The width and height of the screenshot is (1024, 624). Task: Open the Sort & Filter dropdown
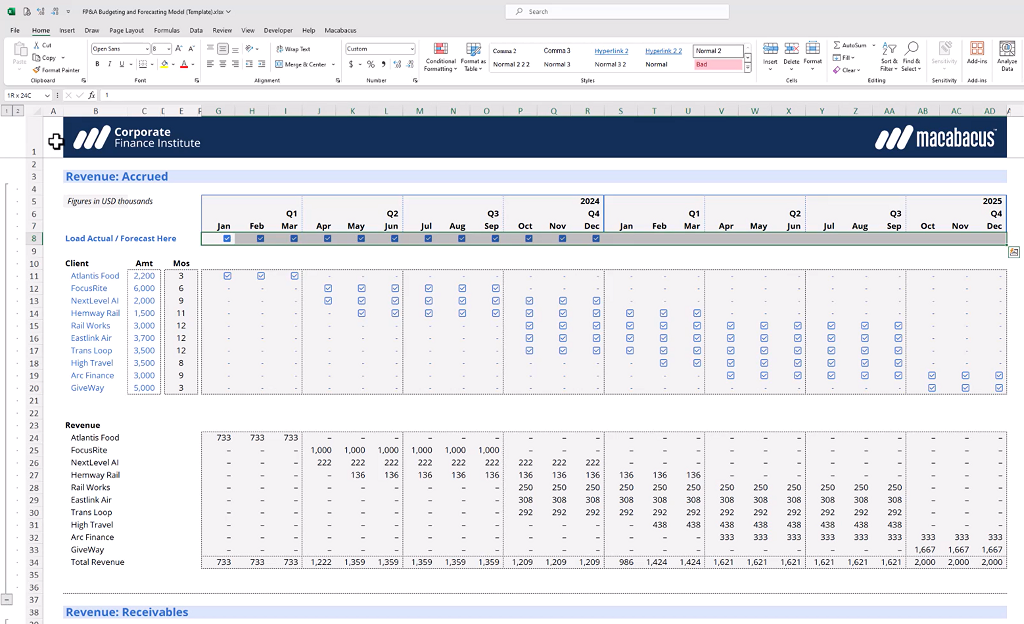[x=889, y=57]
